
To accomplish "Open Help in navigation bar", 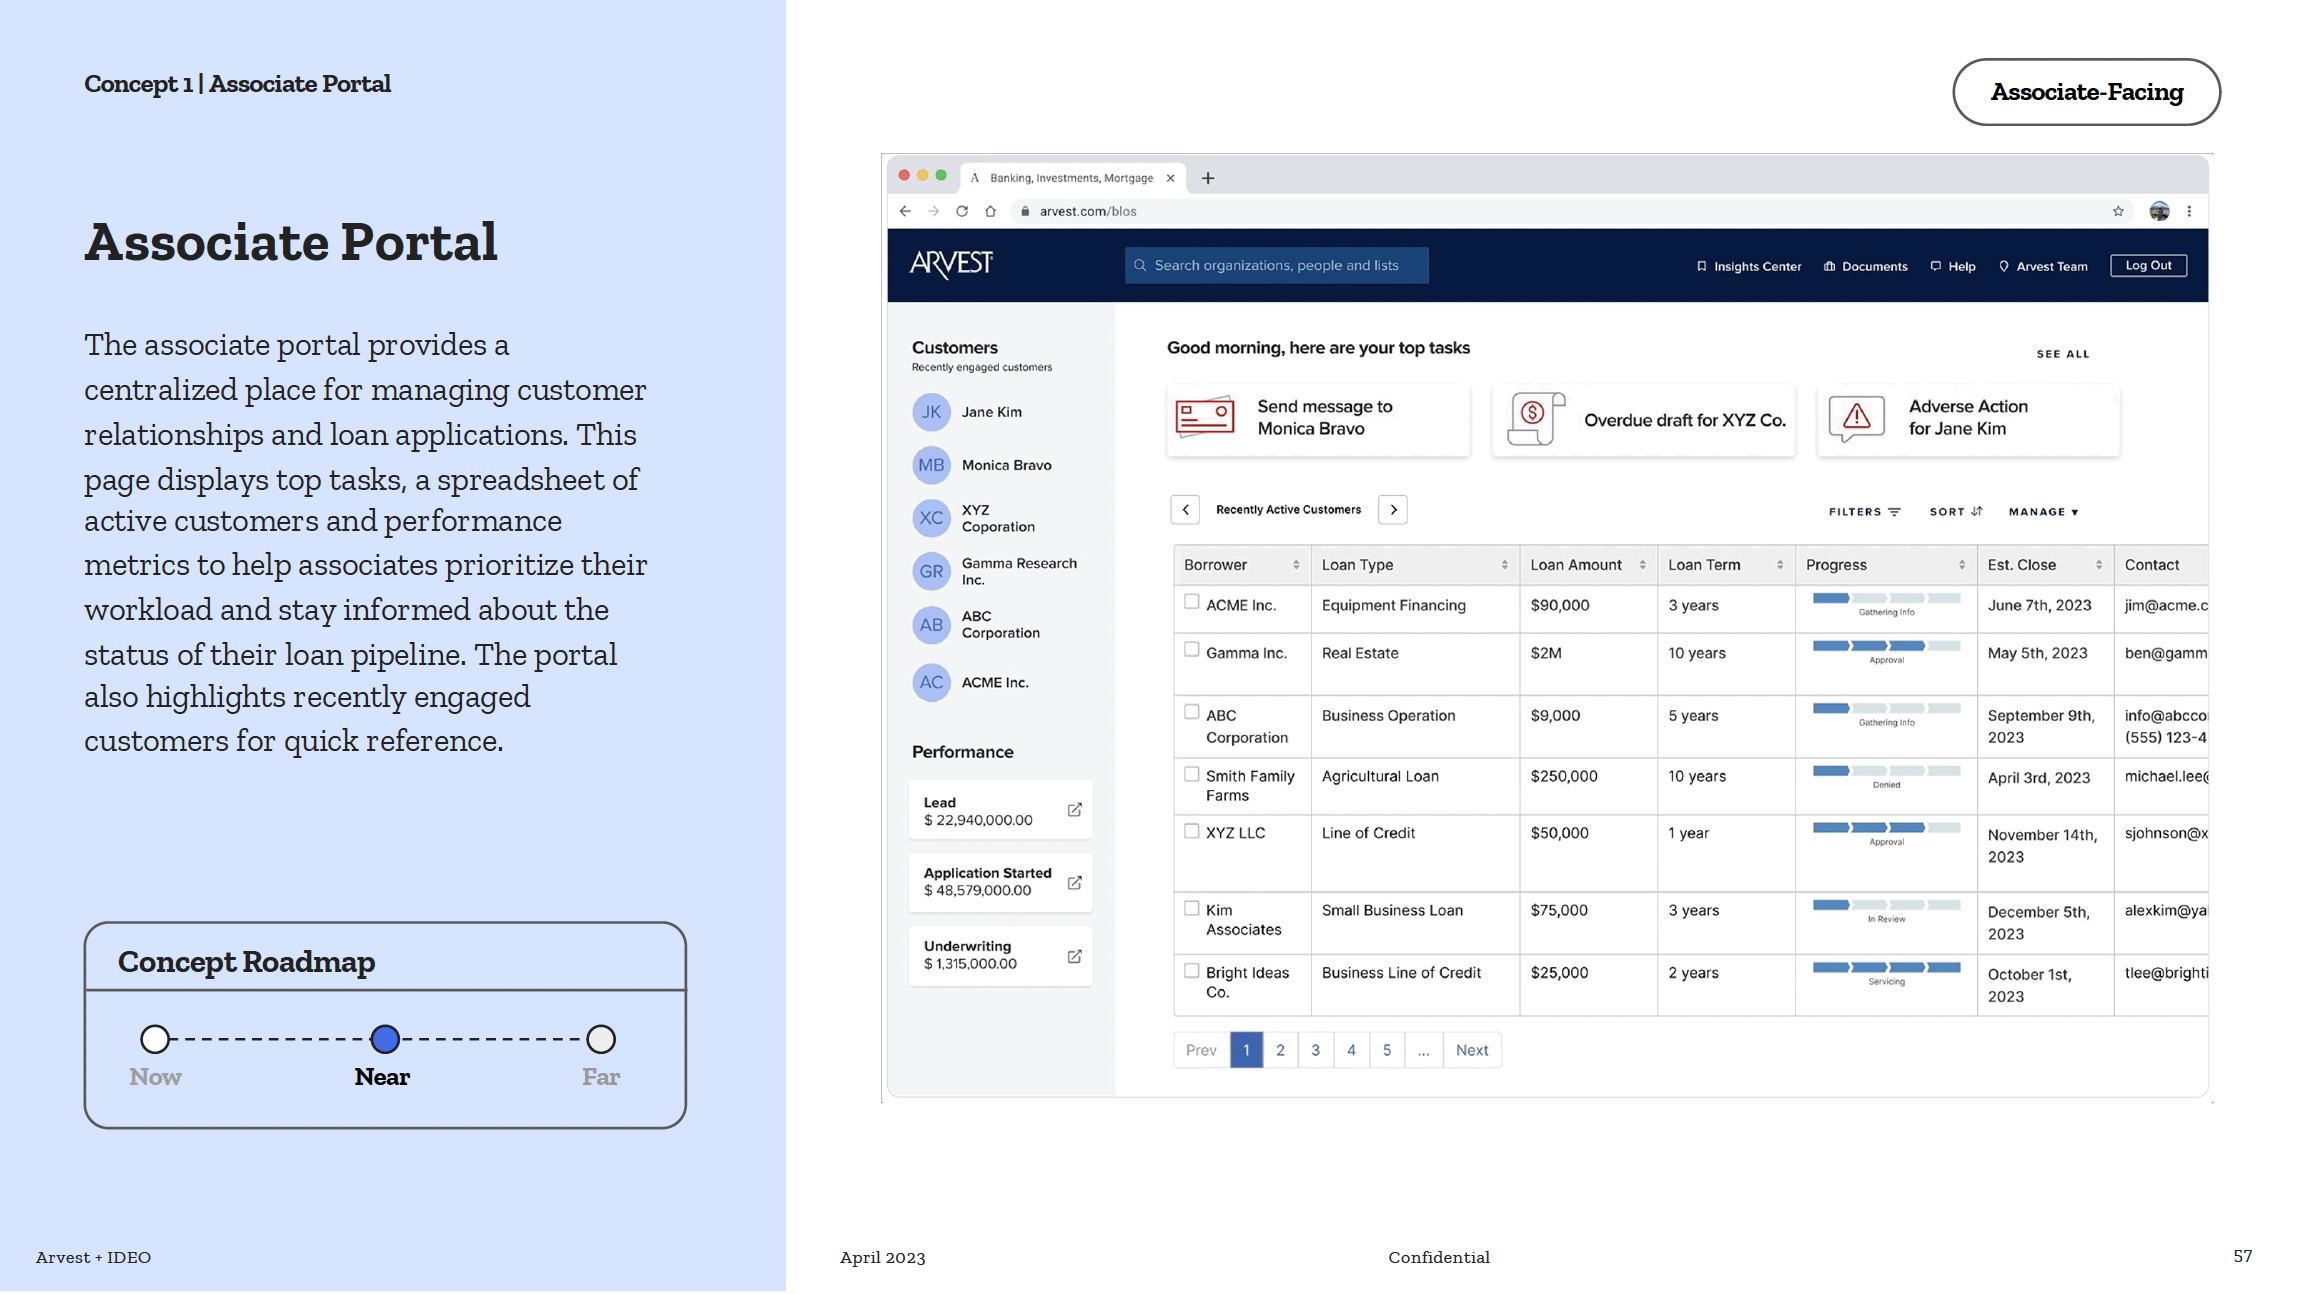I will (1953, 267).
